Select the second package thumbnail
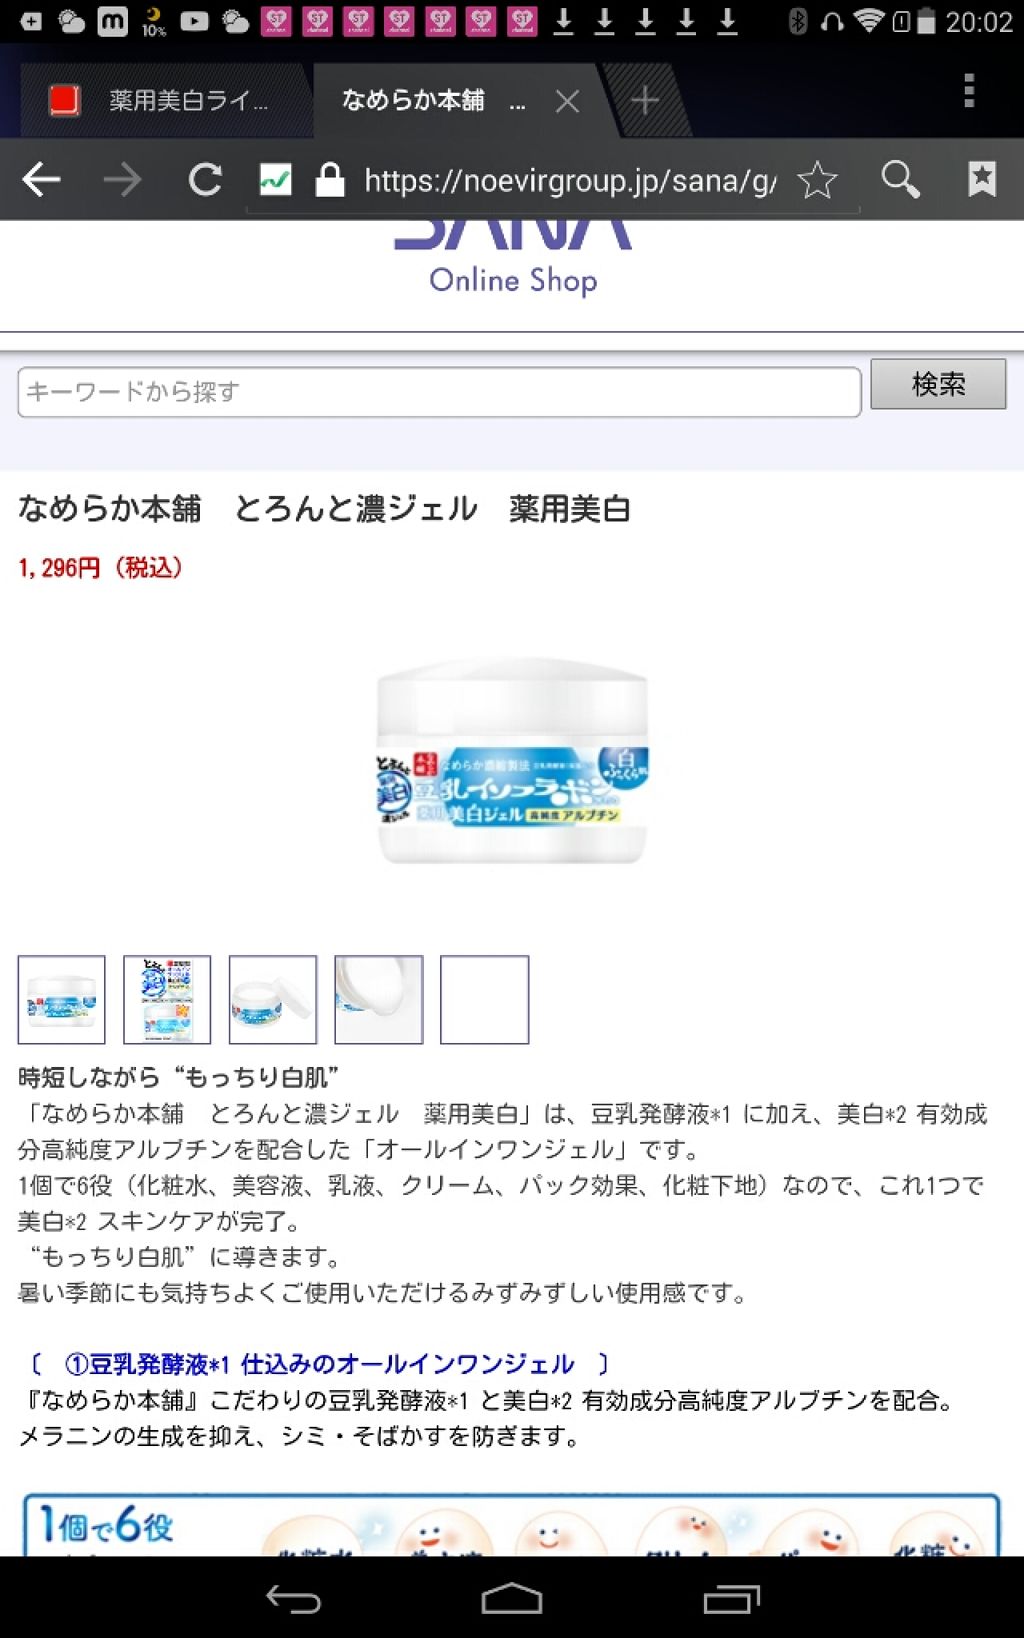Screen dimensions: 1024x1638 tap(167, 1000)
